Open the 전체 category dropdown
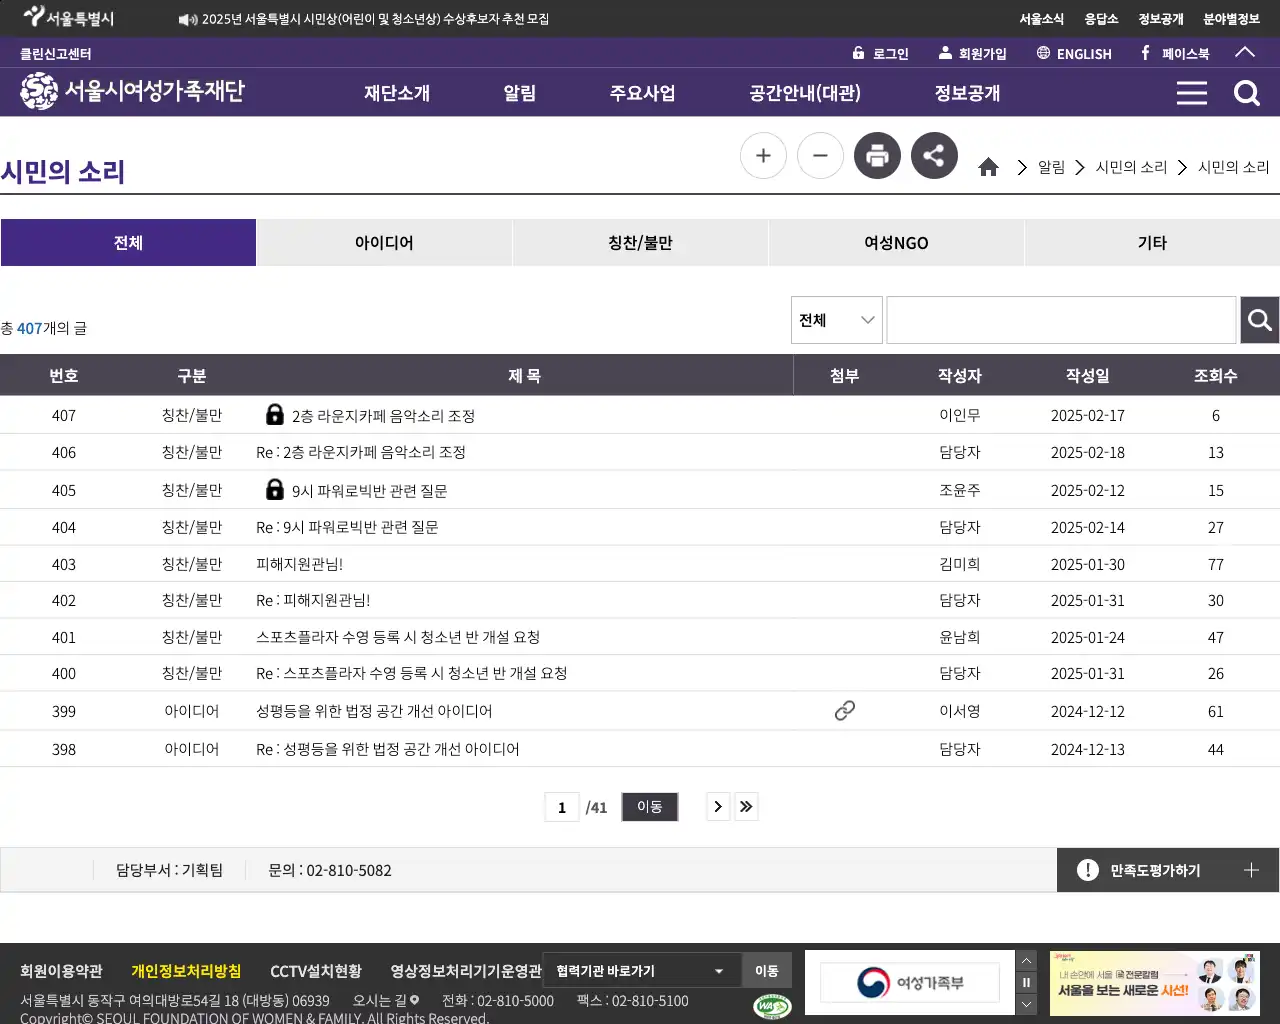The image size is (1280, 1024). click(x=836, y=319)
